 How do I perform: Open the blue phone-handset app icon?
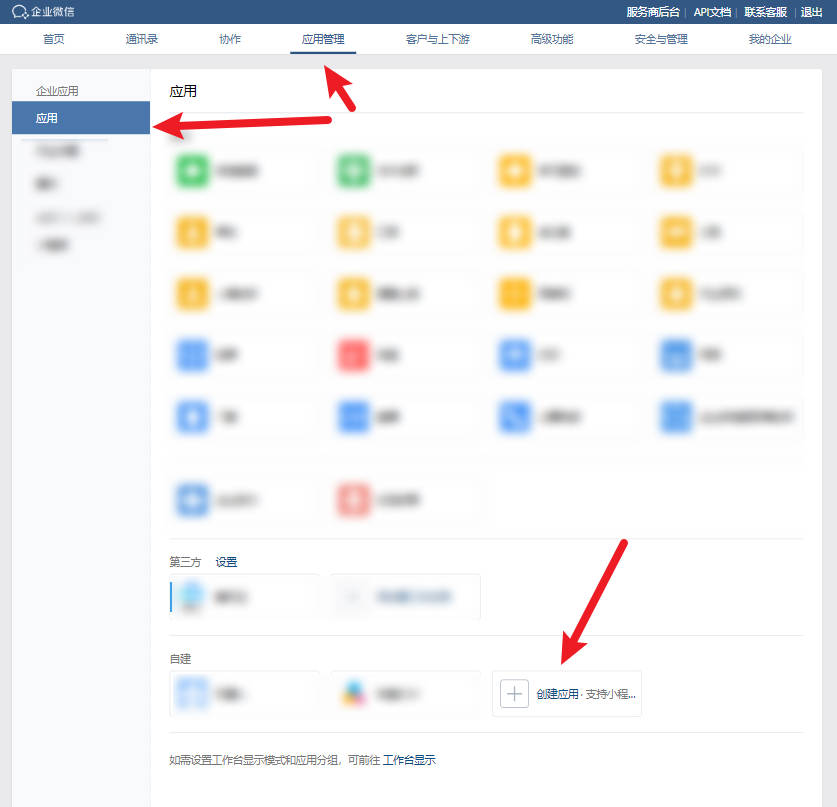[514, 416]
